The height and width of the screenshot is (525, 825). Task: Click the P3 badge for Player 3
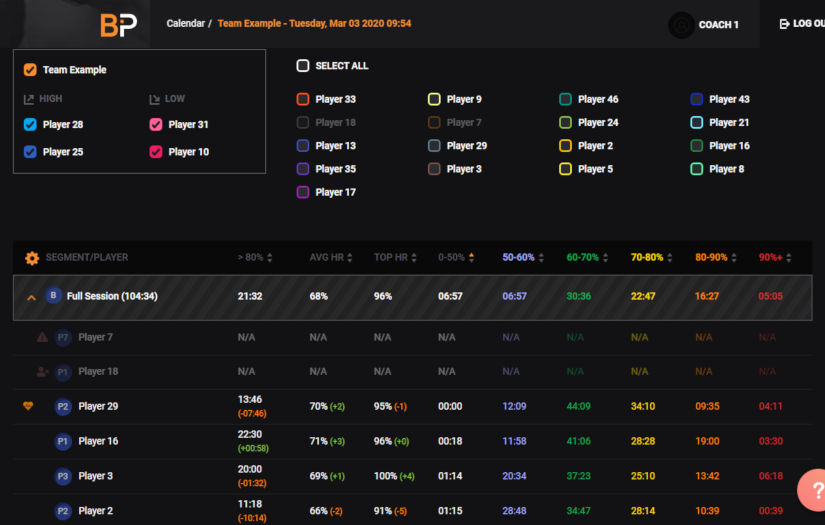click(63, 476)
